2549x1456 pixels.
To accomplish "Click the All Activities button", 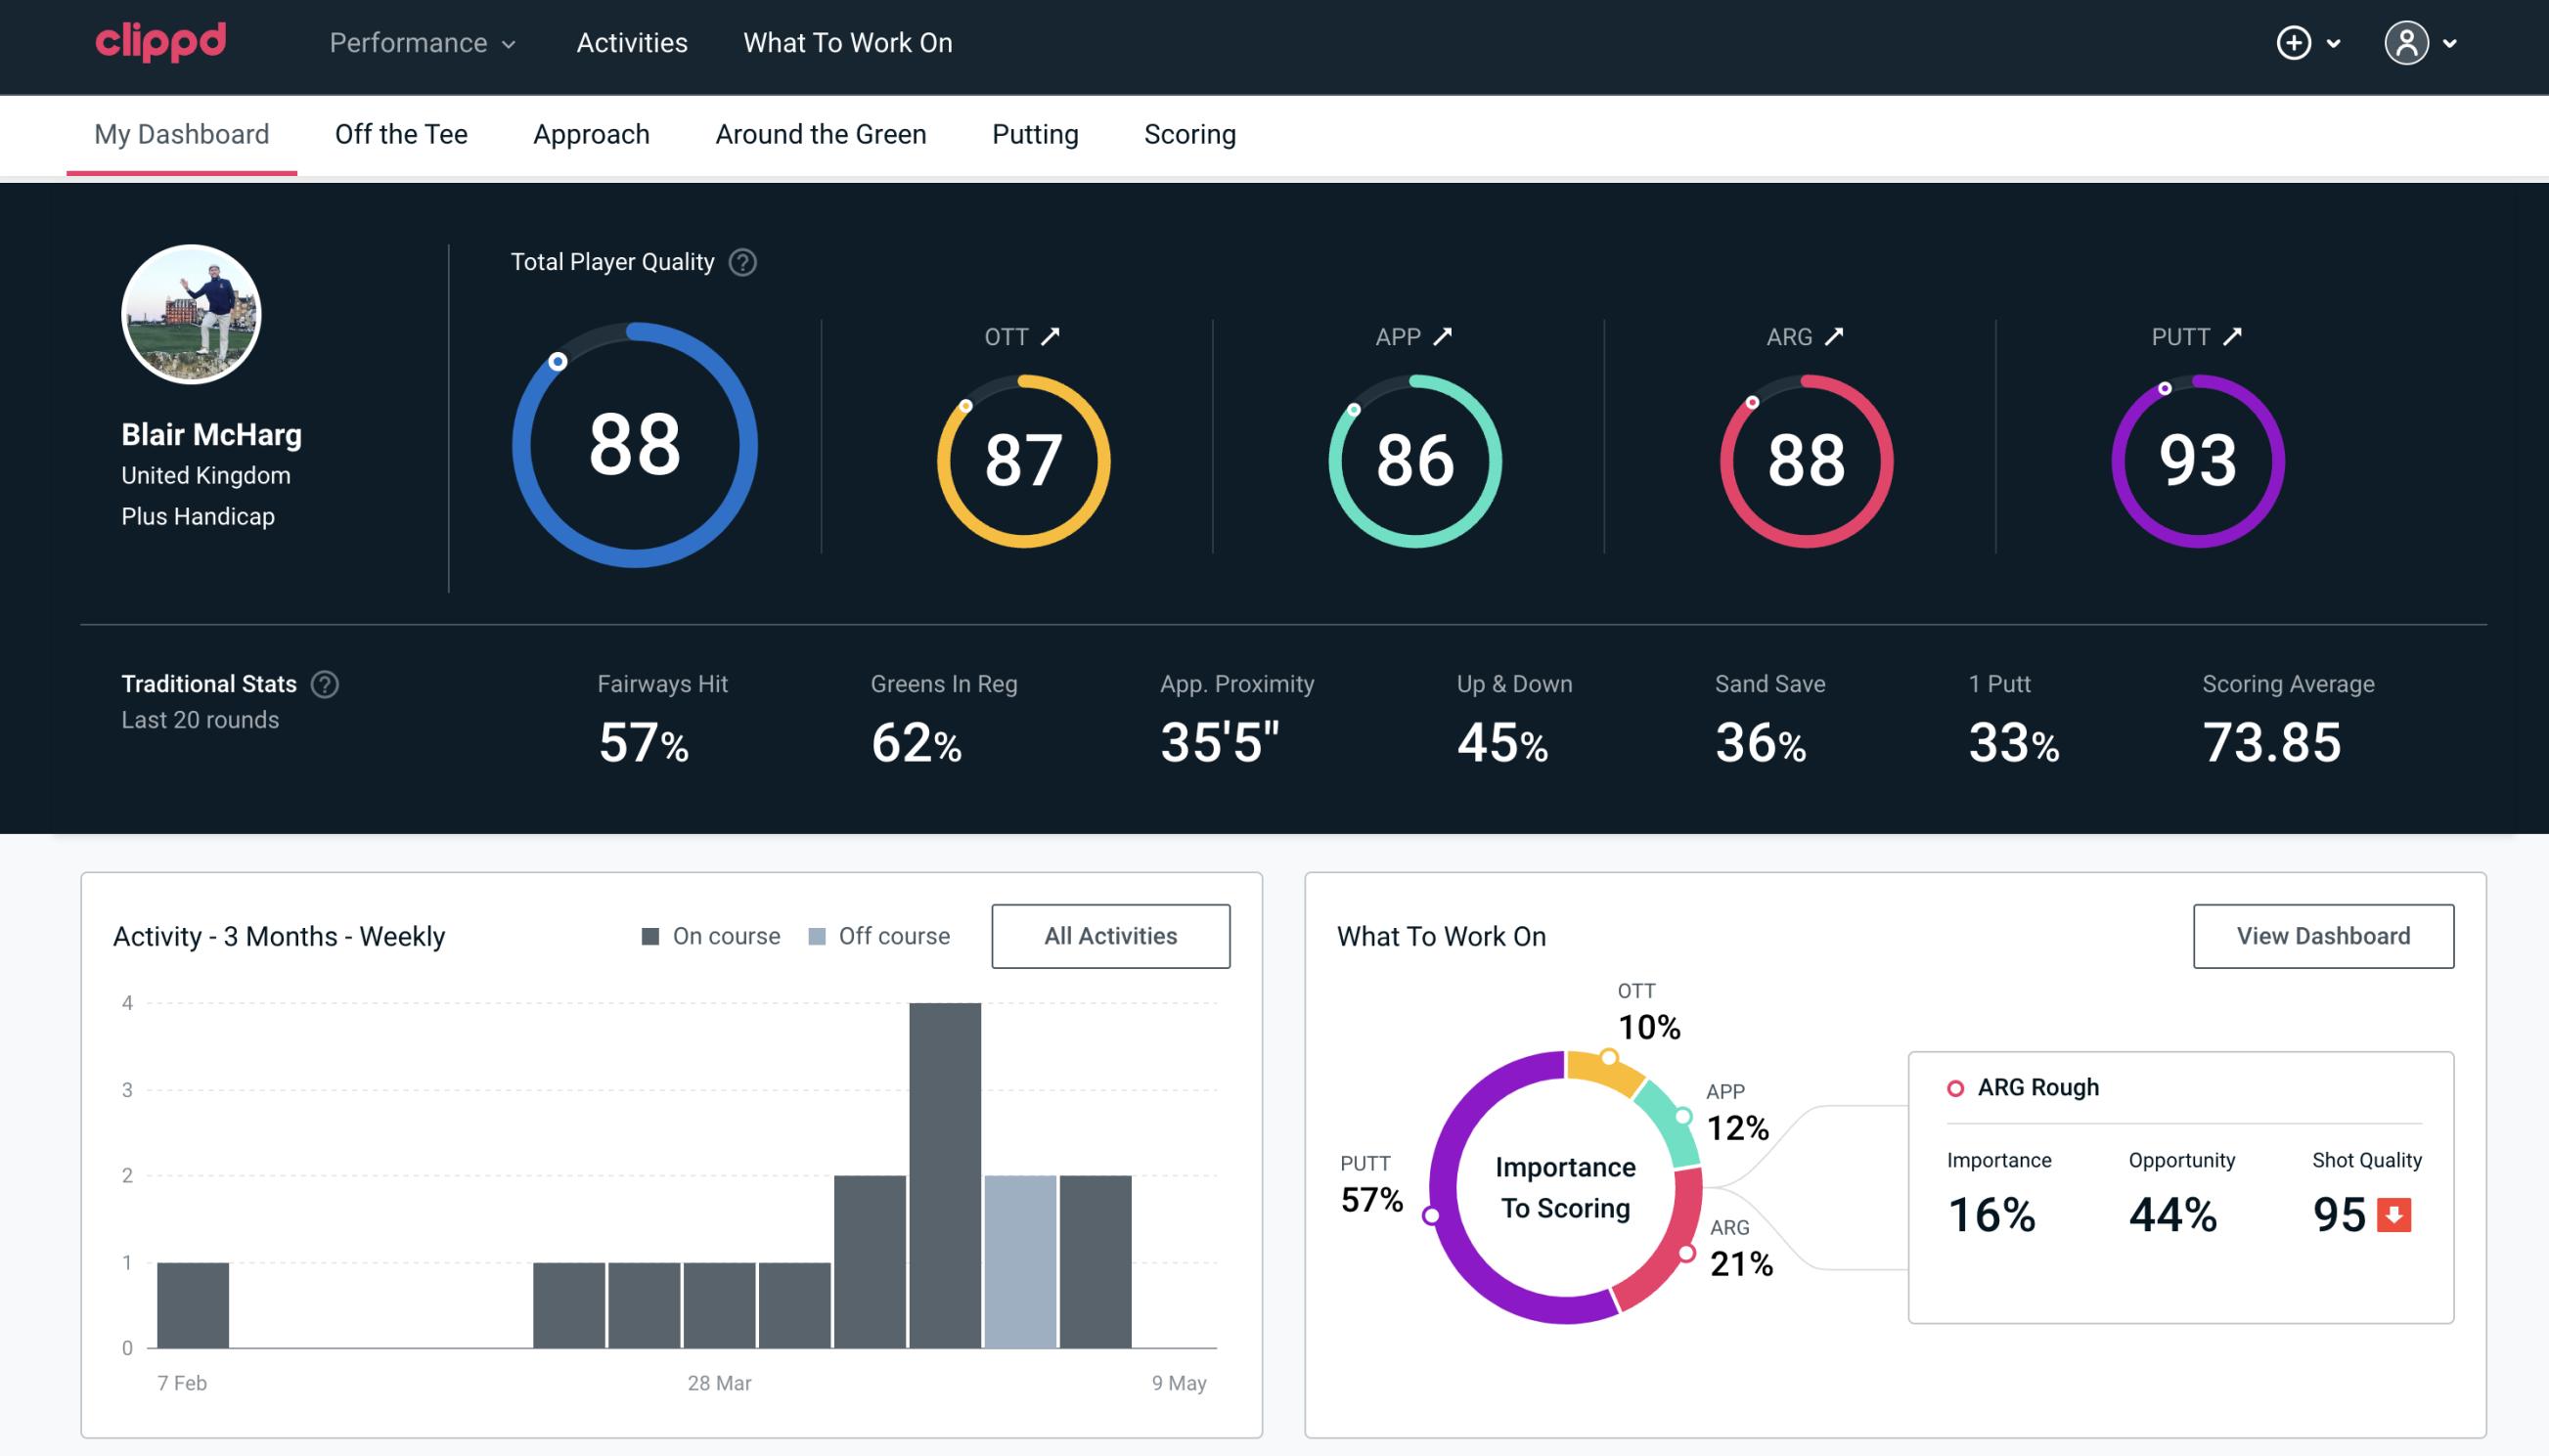I will point(1110,935).
